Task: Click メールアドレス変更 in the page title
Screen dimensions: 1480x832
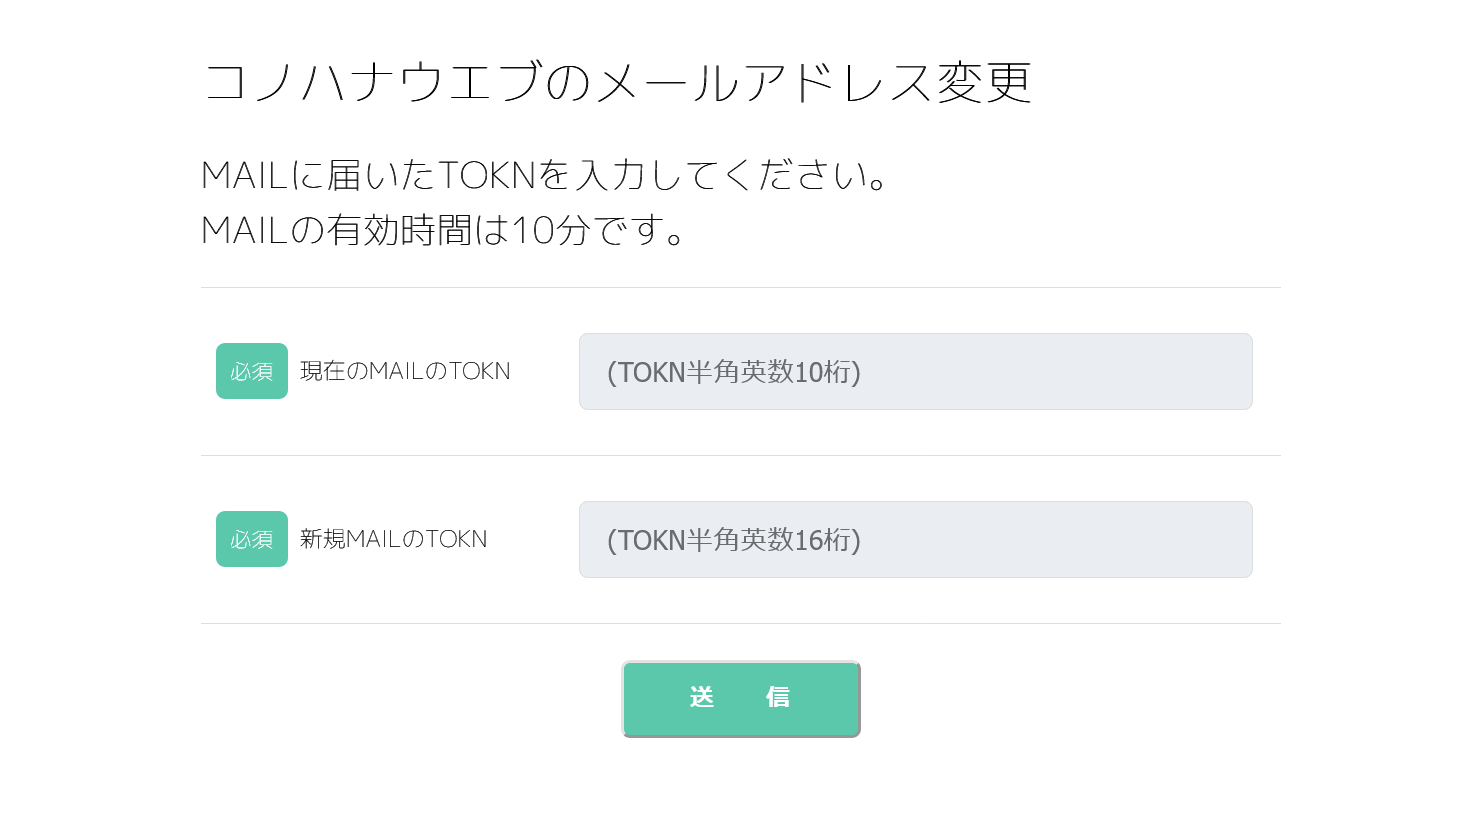Action: [814, 82]
